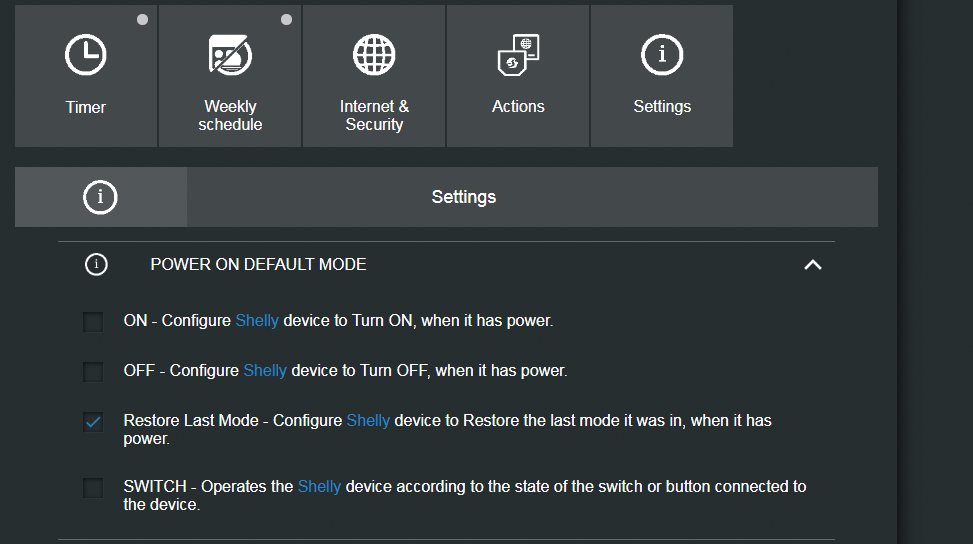Click the Shelly link in Restore Last Mode
Image resolution: width=973 pixels, height=544 pixels.
[x=368, y=421]
